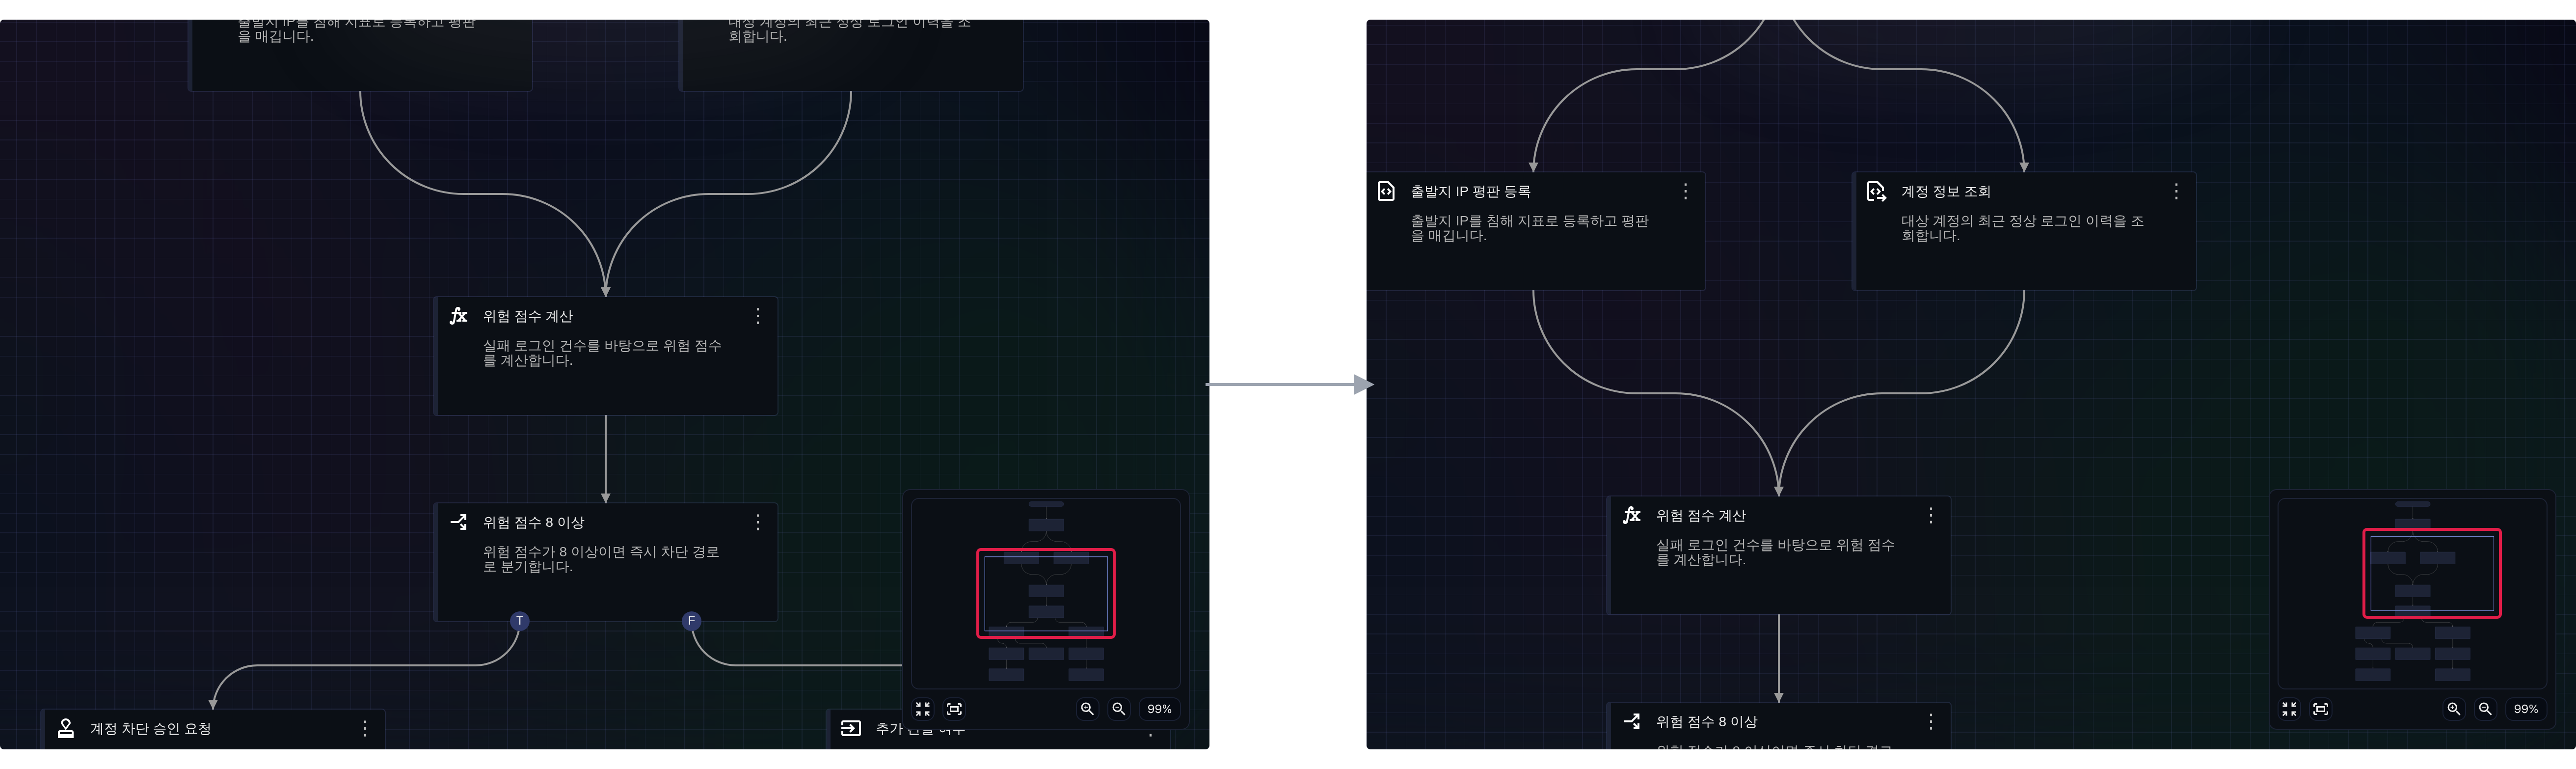Zoom out on the right panel canvas
This screenshot has width=2576, height=769.
coord(2485,709)
